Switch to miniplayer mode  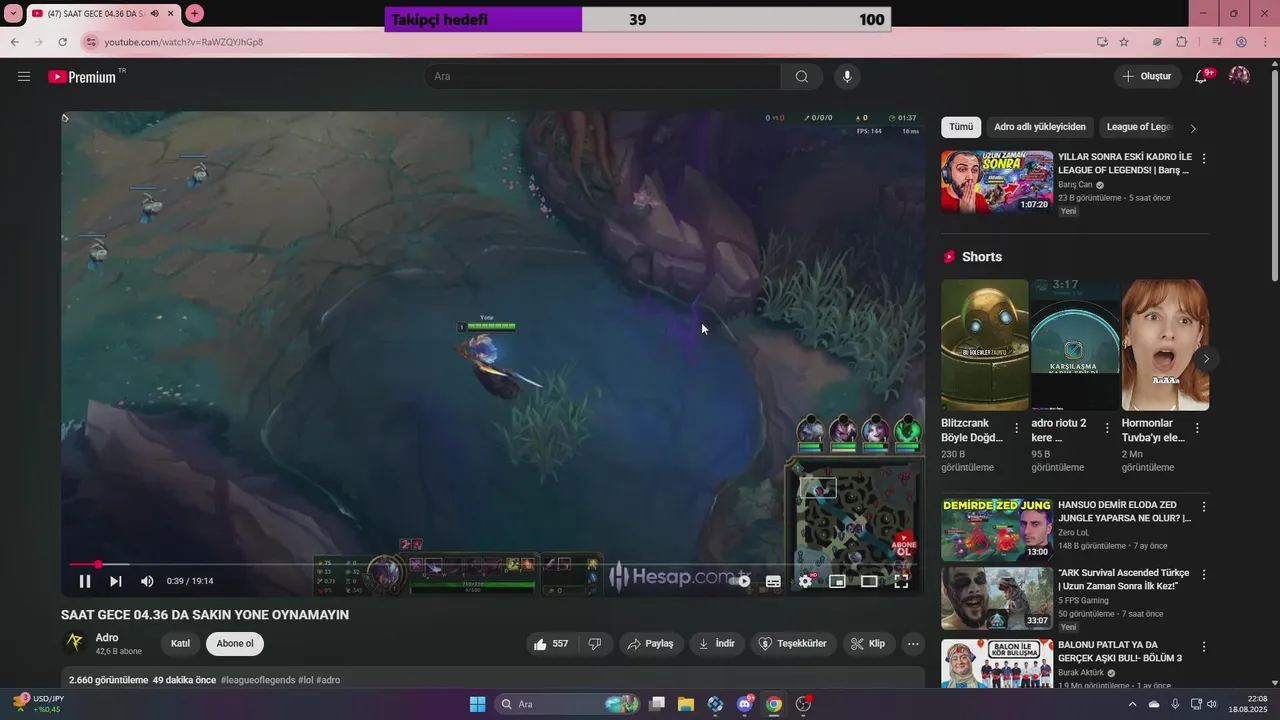click(837, 581)
